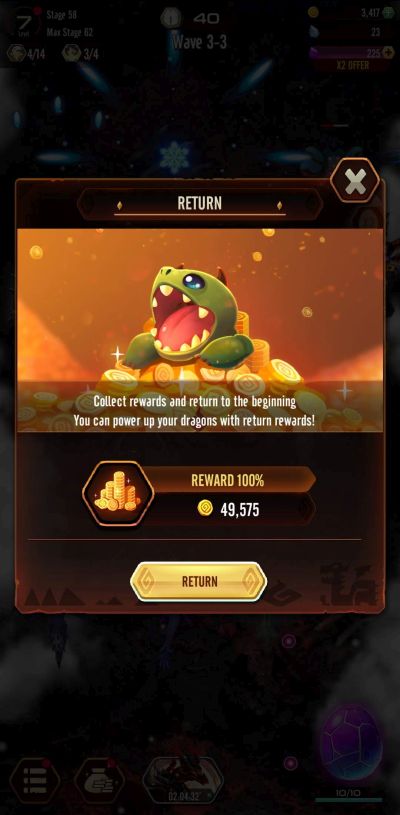Viewport: 400px width, 815px height.
Task: Tap the Wave 3-3 indicator
Action: point(199,42)
